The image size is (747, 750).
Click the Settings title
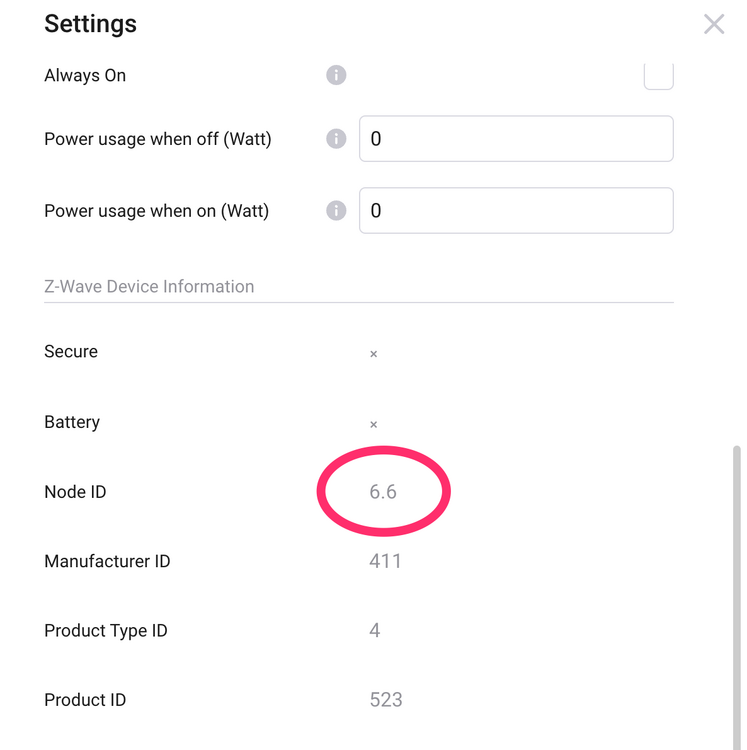tap(91, 24)
